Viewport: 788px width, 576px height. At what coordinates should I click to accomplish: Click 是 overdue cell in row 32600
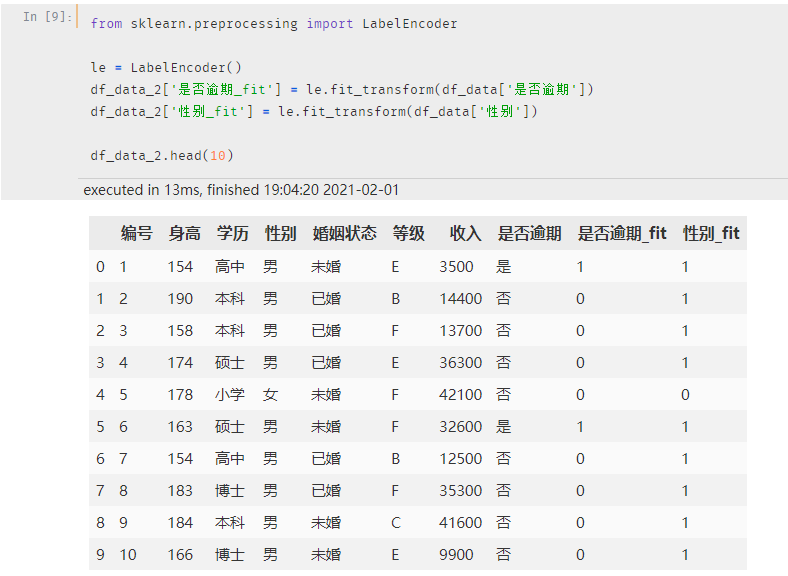pyautogui.click(x=504, y=427)
